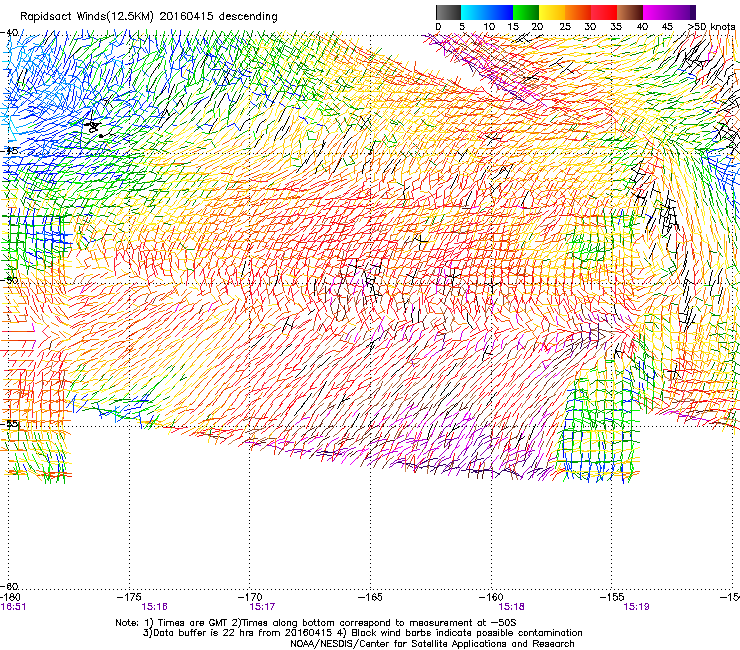Click the '-180' longitude axis label
The image size is (740, 650).
pyautogui.click(x=10, y=597)
